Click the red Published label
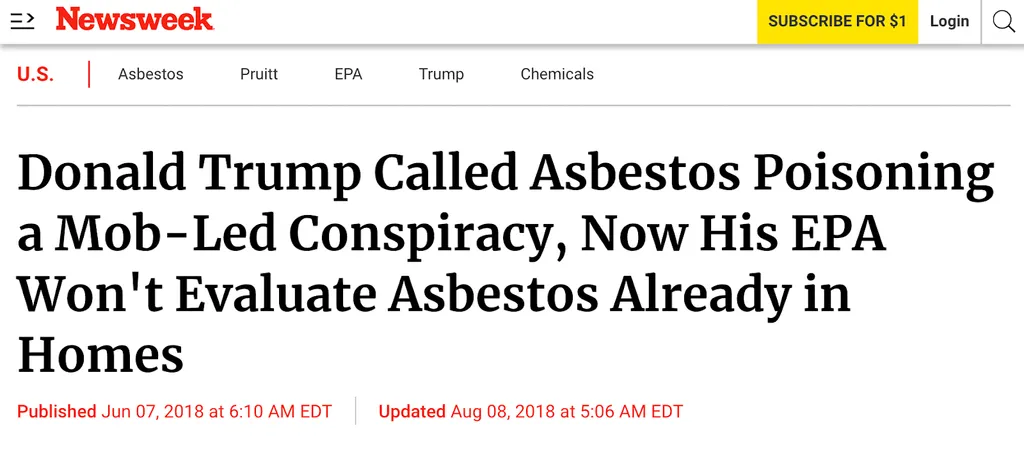 pyautogui.click(x=57, y=412)
